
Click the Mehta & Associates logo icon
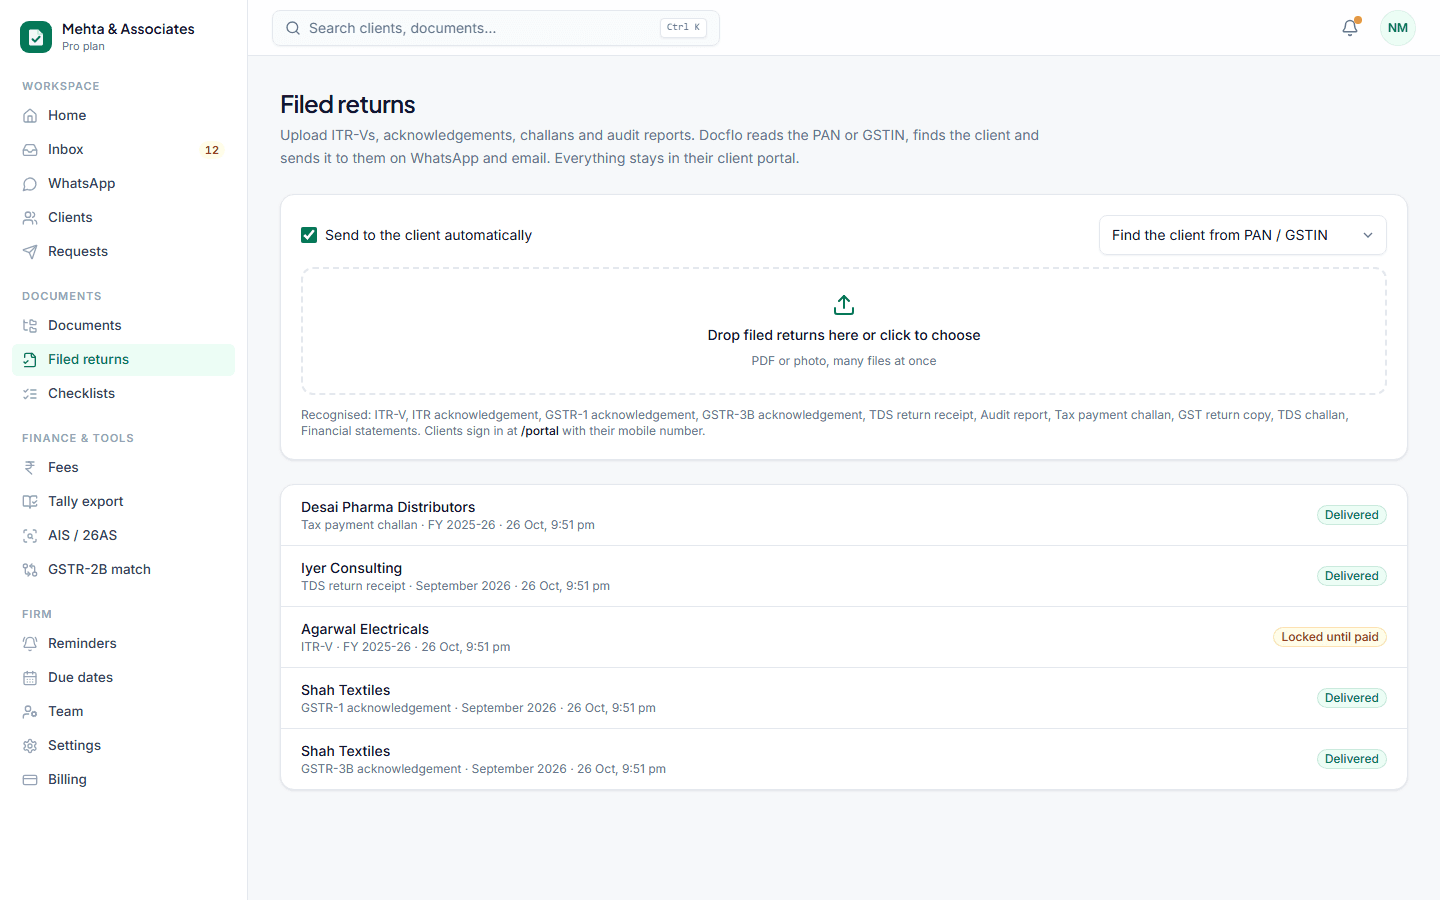pyautogui.click(x=36, y=37)
